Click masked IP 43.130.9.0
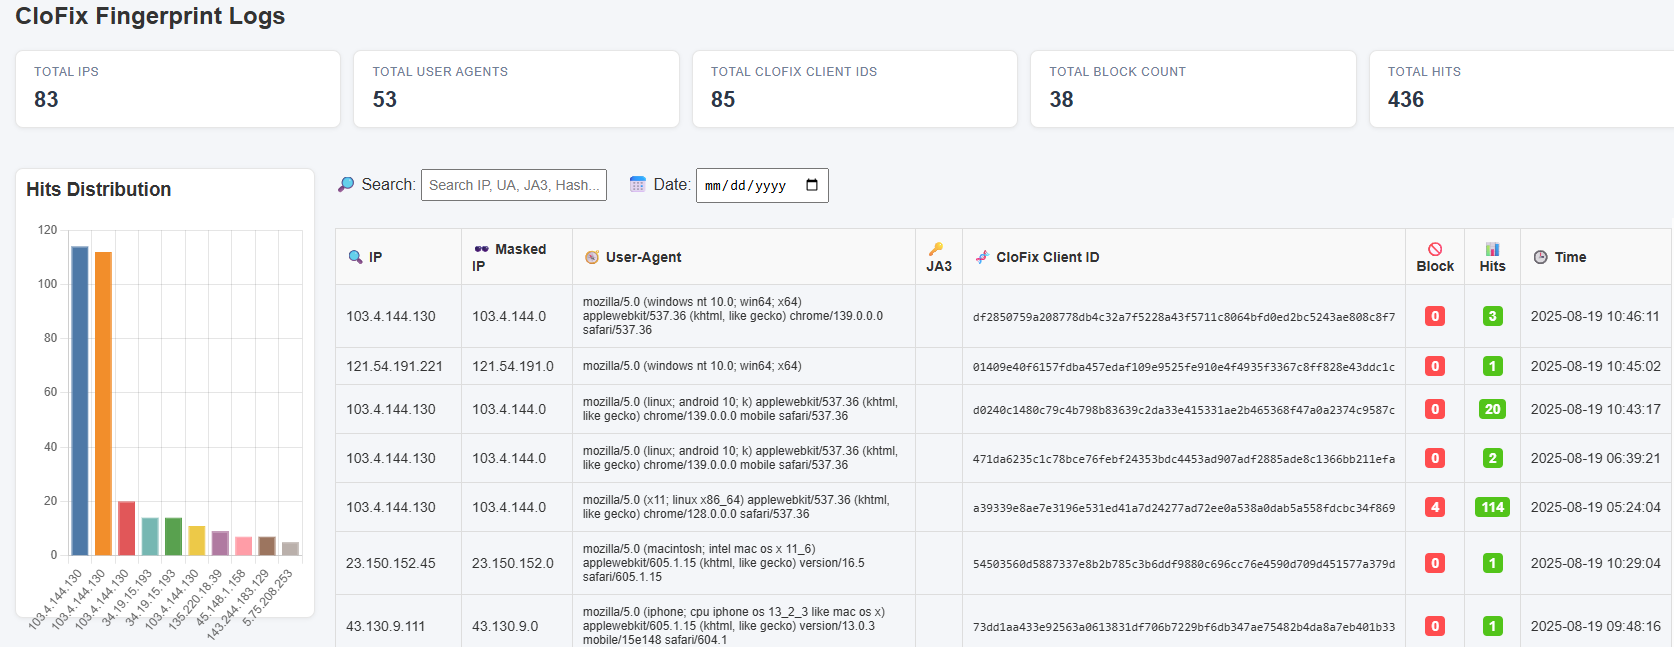The width and height of the screenshot is (1674, 647). 505,626
